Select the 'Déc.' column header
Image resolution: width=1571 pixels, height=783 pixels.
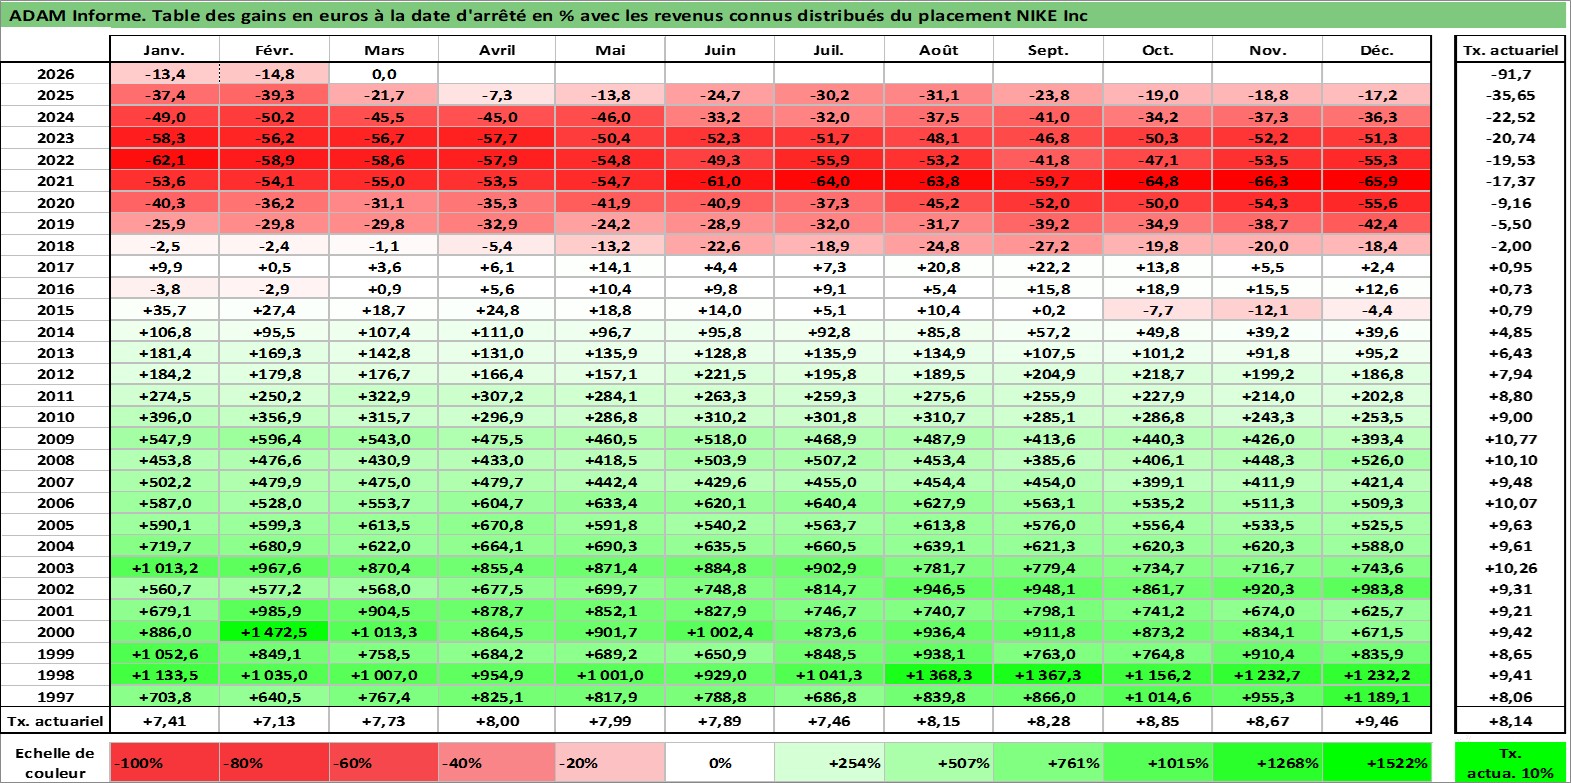(x=1377, y=50)
